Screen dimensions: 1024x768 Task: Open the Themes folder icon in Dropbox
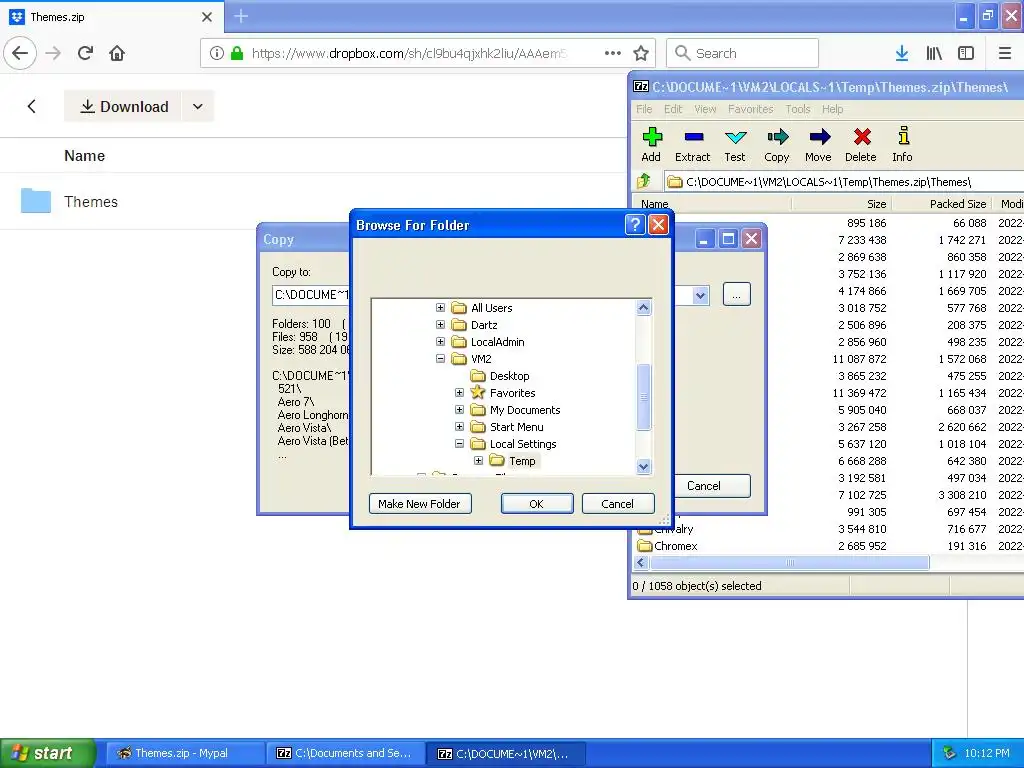click(x=35, y=201)
